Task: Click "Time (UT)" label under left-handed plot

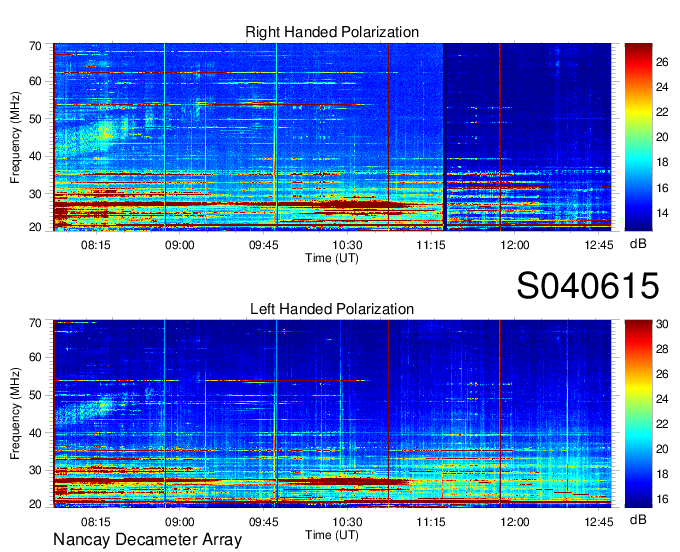Action: (332, 535)
